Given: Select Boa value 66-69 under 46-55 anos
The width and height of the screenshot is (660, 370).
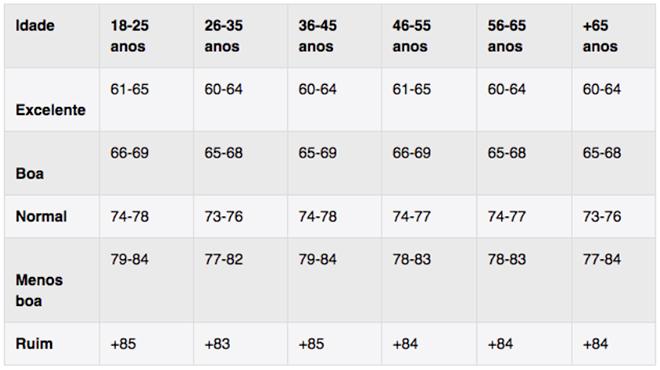Looking at the screenshot, I should (x=412, y=153).
